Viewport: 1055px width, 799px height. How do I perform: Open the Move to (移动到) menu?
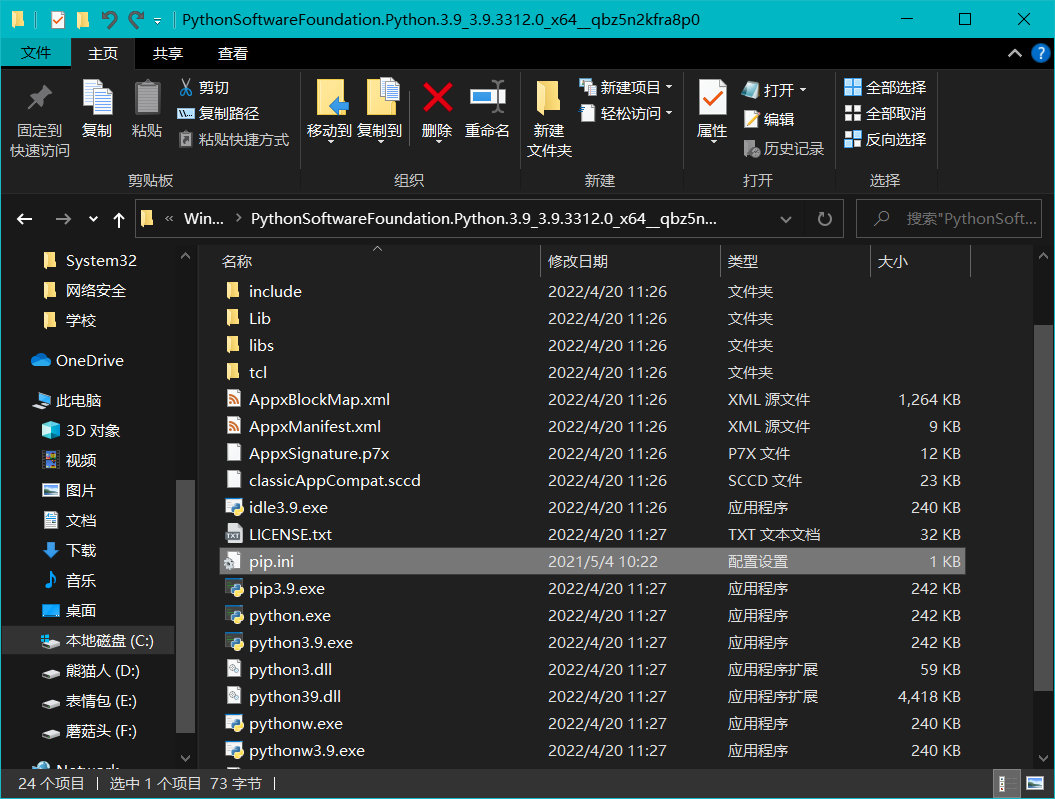click(x=329, y=111)
